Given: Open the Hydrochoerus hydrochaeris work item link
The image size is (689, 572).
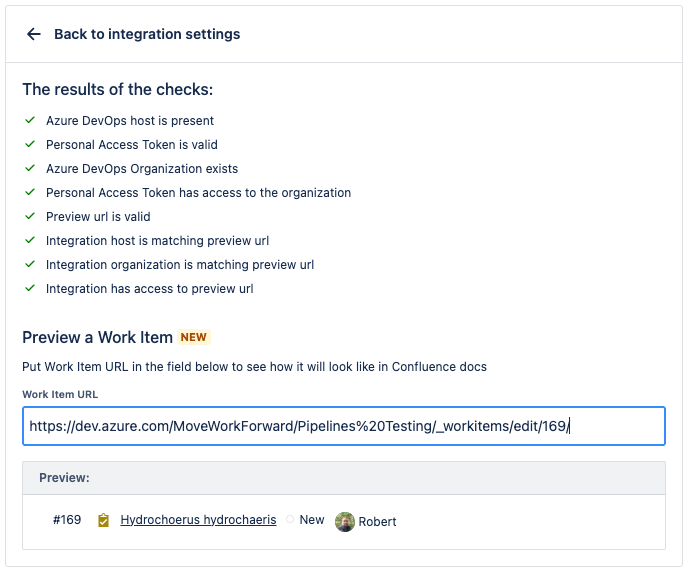Looking at the screenshot, I should [x=198, y=520].
